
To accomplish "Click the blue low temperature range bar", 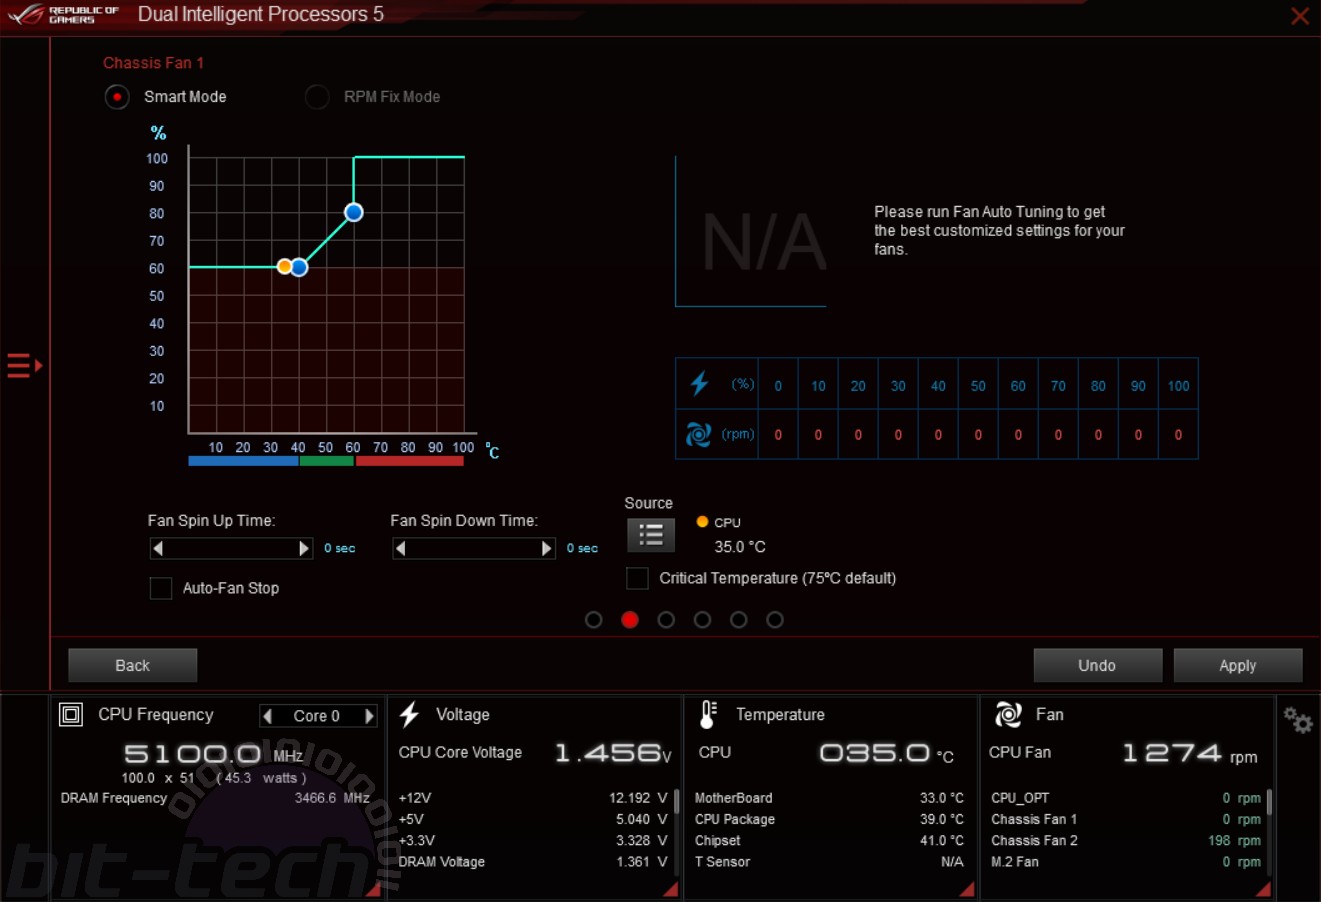I will click(x=243, y=461).
